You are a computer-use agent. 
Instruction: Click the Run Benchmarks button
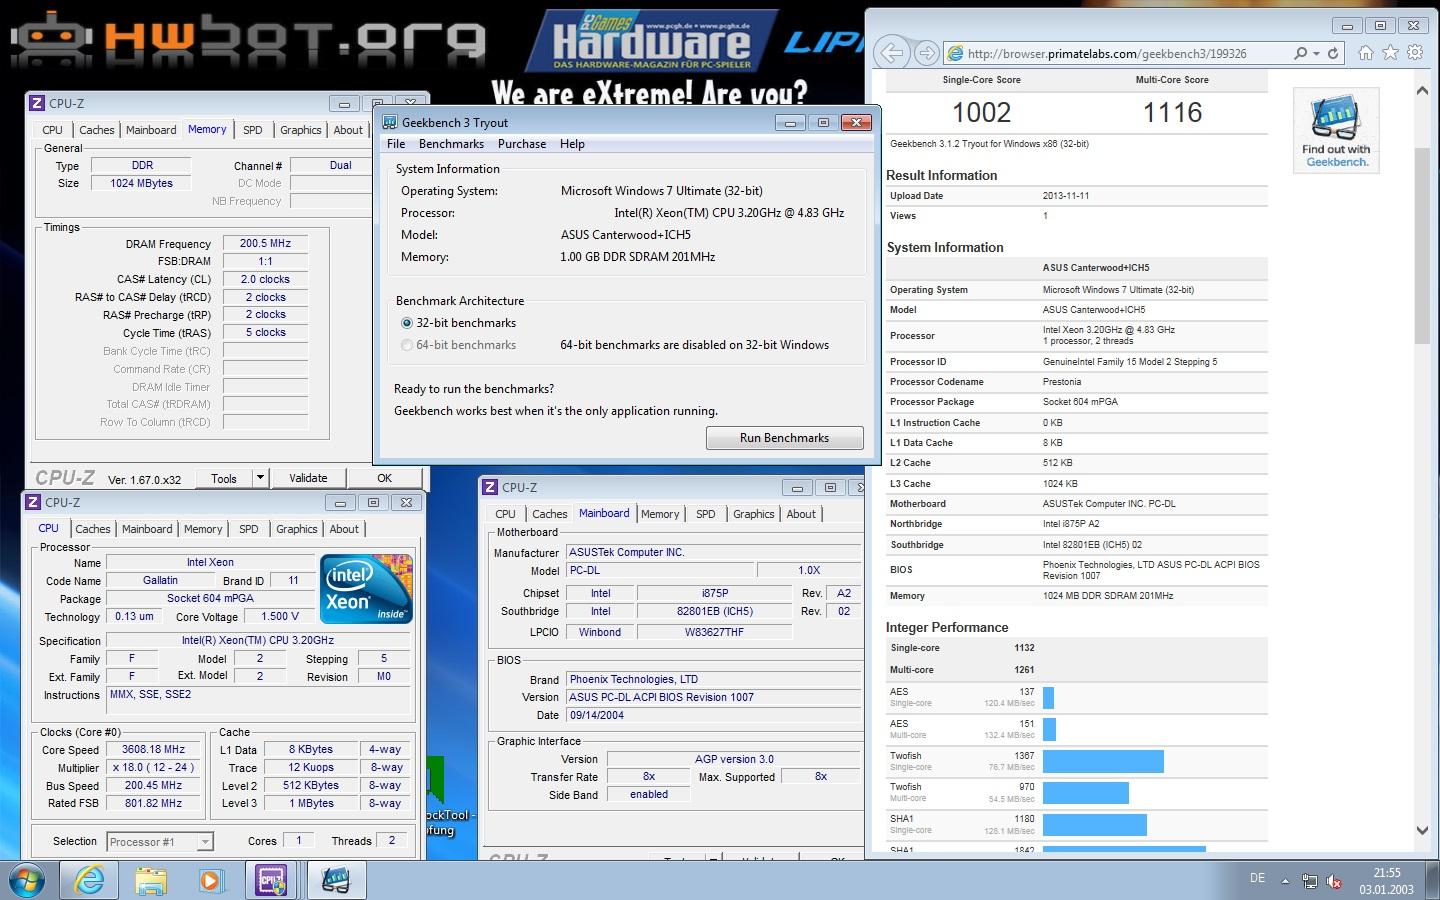[784, 438]
